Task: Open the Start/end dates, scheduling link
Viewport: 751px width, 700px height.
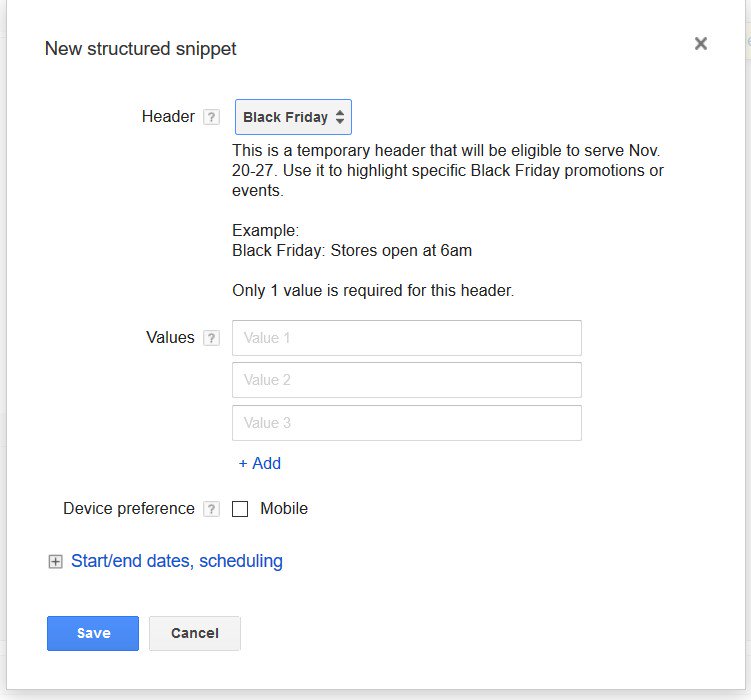Action: tap(177, 561)
